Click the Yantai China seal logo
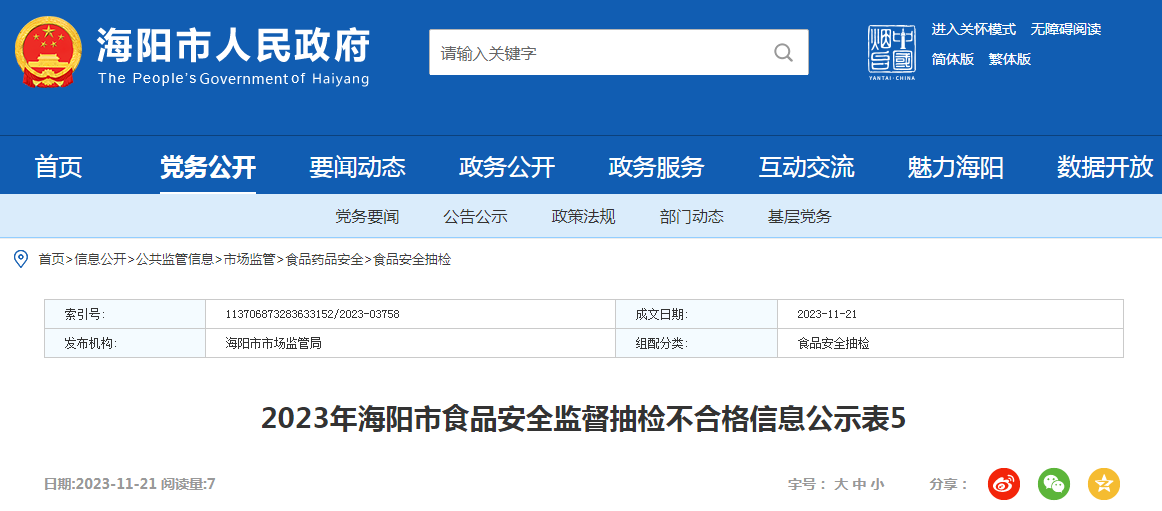 (892, 53)
